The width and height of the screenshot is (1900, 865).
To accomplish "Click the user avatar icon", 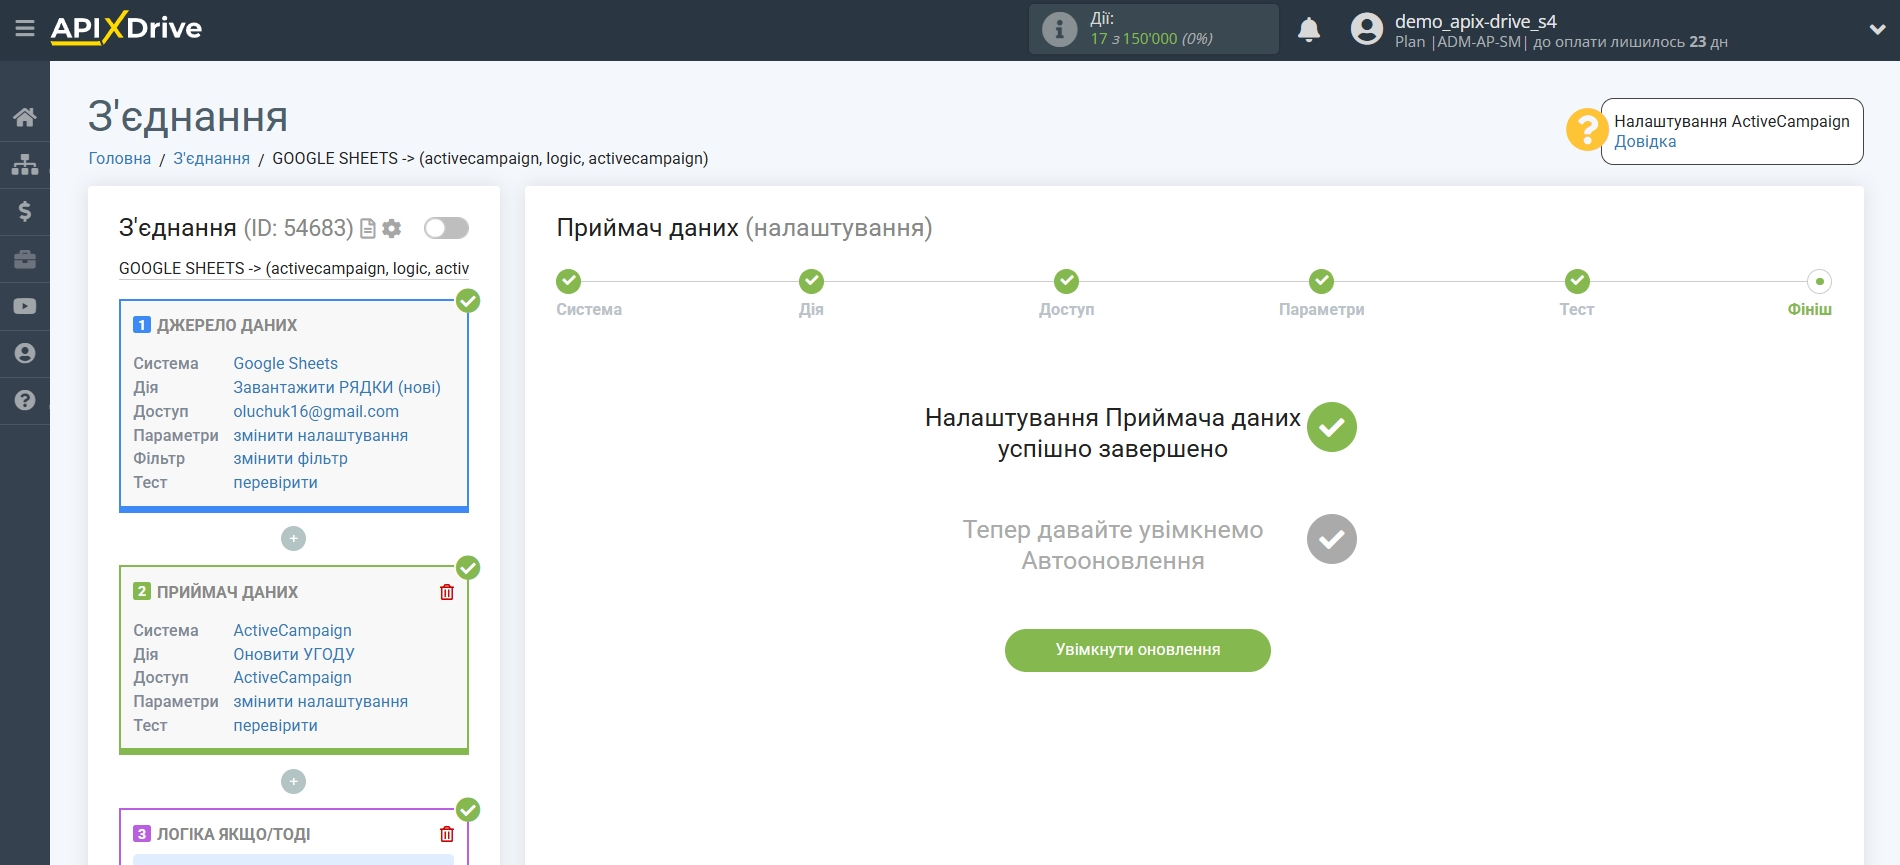I will [x=1367, y=29].
